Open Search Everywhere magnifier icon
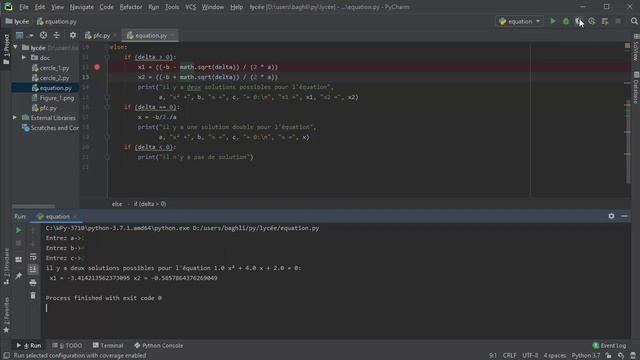This screenshot has width=640, height=360. click(x=634, y=21)
